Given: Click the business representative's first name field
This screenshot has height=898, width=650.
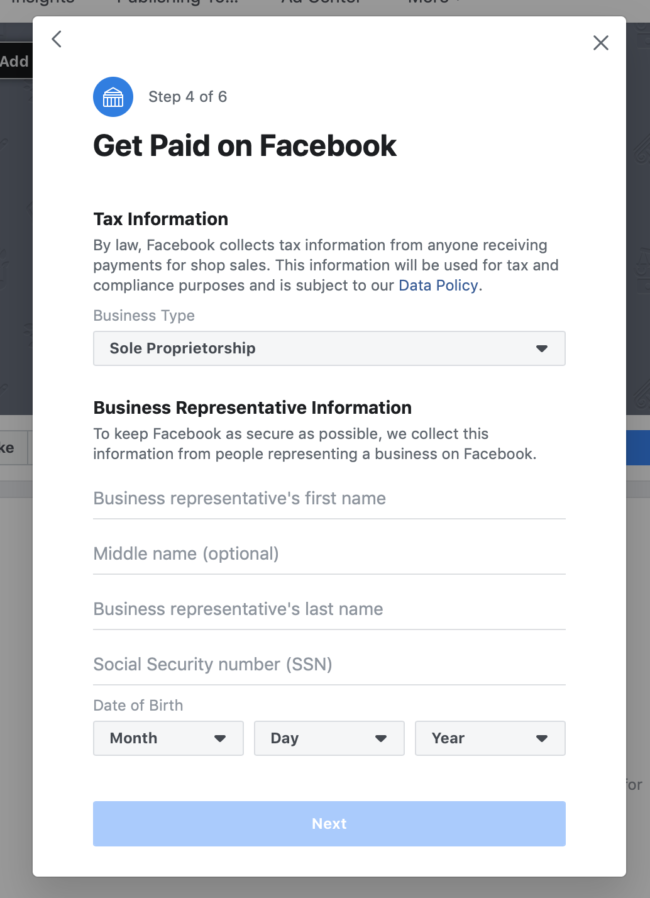Looking at the screenshot, I should [x=329, y=498].
